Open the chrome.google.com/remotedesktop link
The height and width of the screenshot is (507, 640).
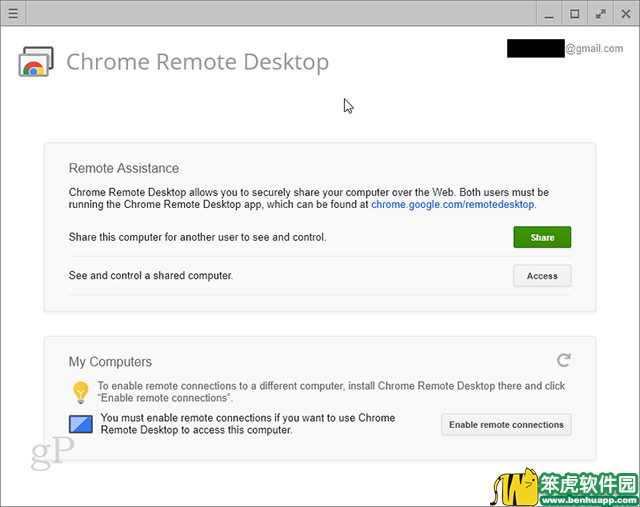coord(453,205)
